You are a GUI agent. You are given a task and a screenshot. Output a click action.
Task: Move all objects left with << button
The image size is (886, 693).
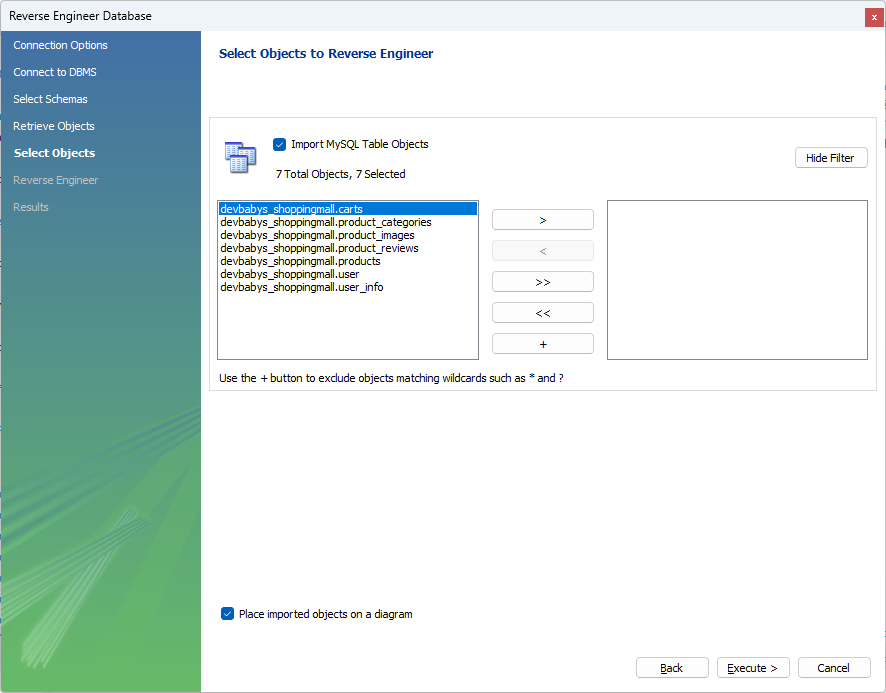[542, 313]
